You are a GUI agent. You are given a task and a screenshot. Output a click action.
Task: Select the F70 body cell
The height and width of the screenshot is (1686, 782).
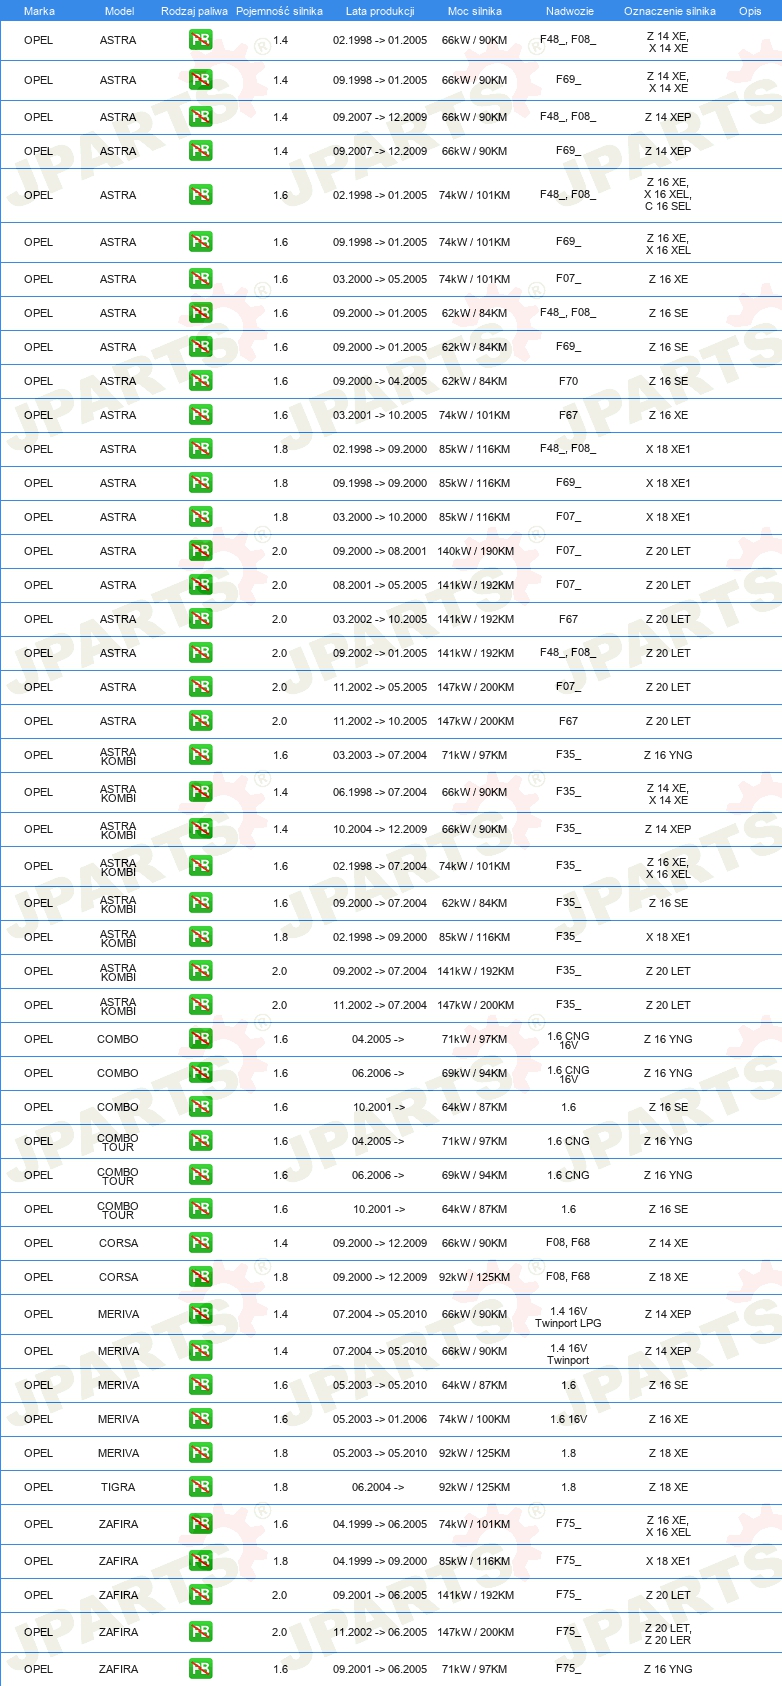coord(568,381)
